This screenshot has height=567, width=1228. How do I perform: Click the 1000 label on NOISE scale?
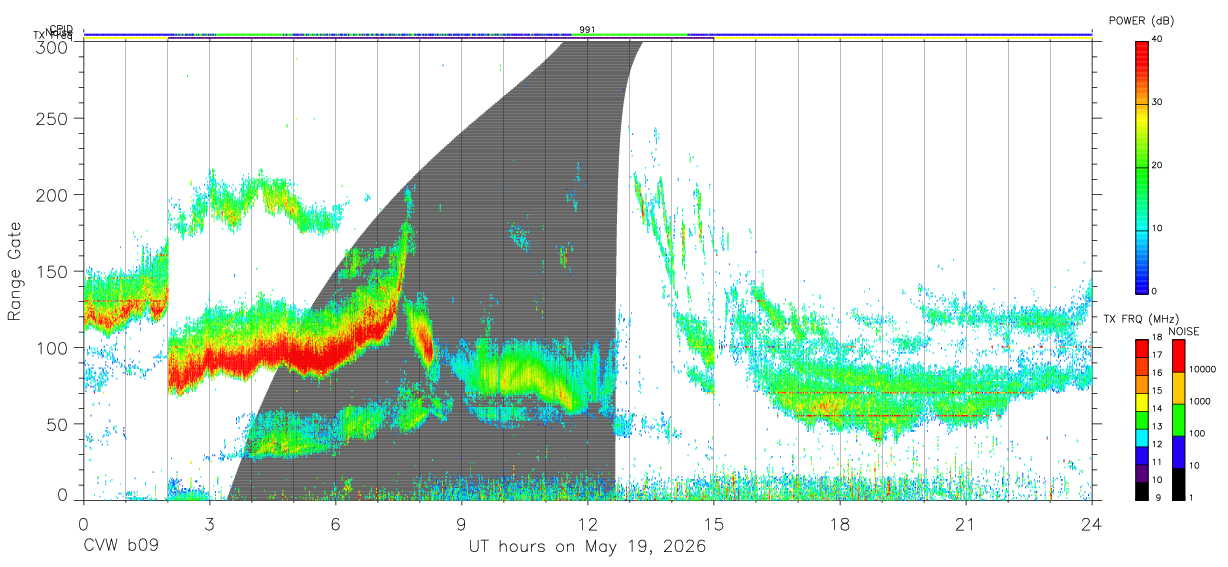[x=1199, y=401]
